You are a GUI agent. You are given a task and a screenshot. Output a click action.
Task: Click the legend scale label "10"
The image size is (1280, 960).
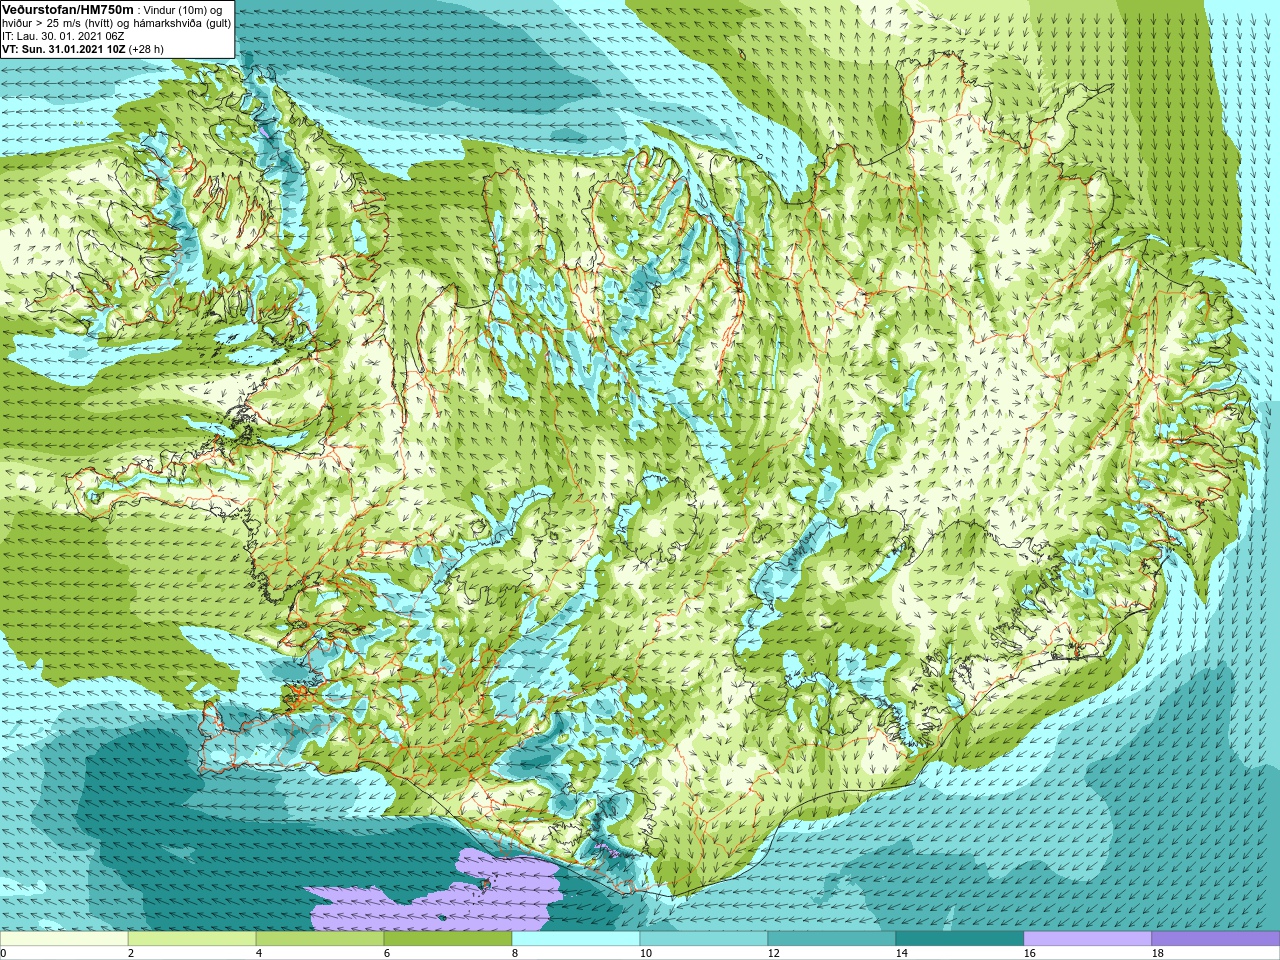[645, 953]
